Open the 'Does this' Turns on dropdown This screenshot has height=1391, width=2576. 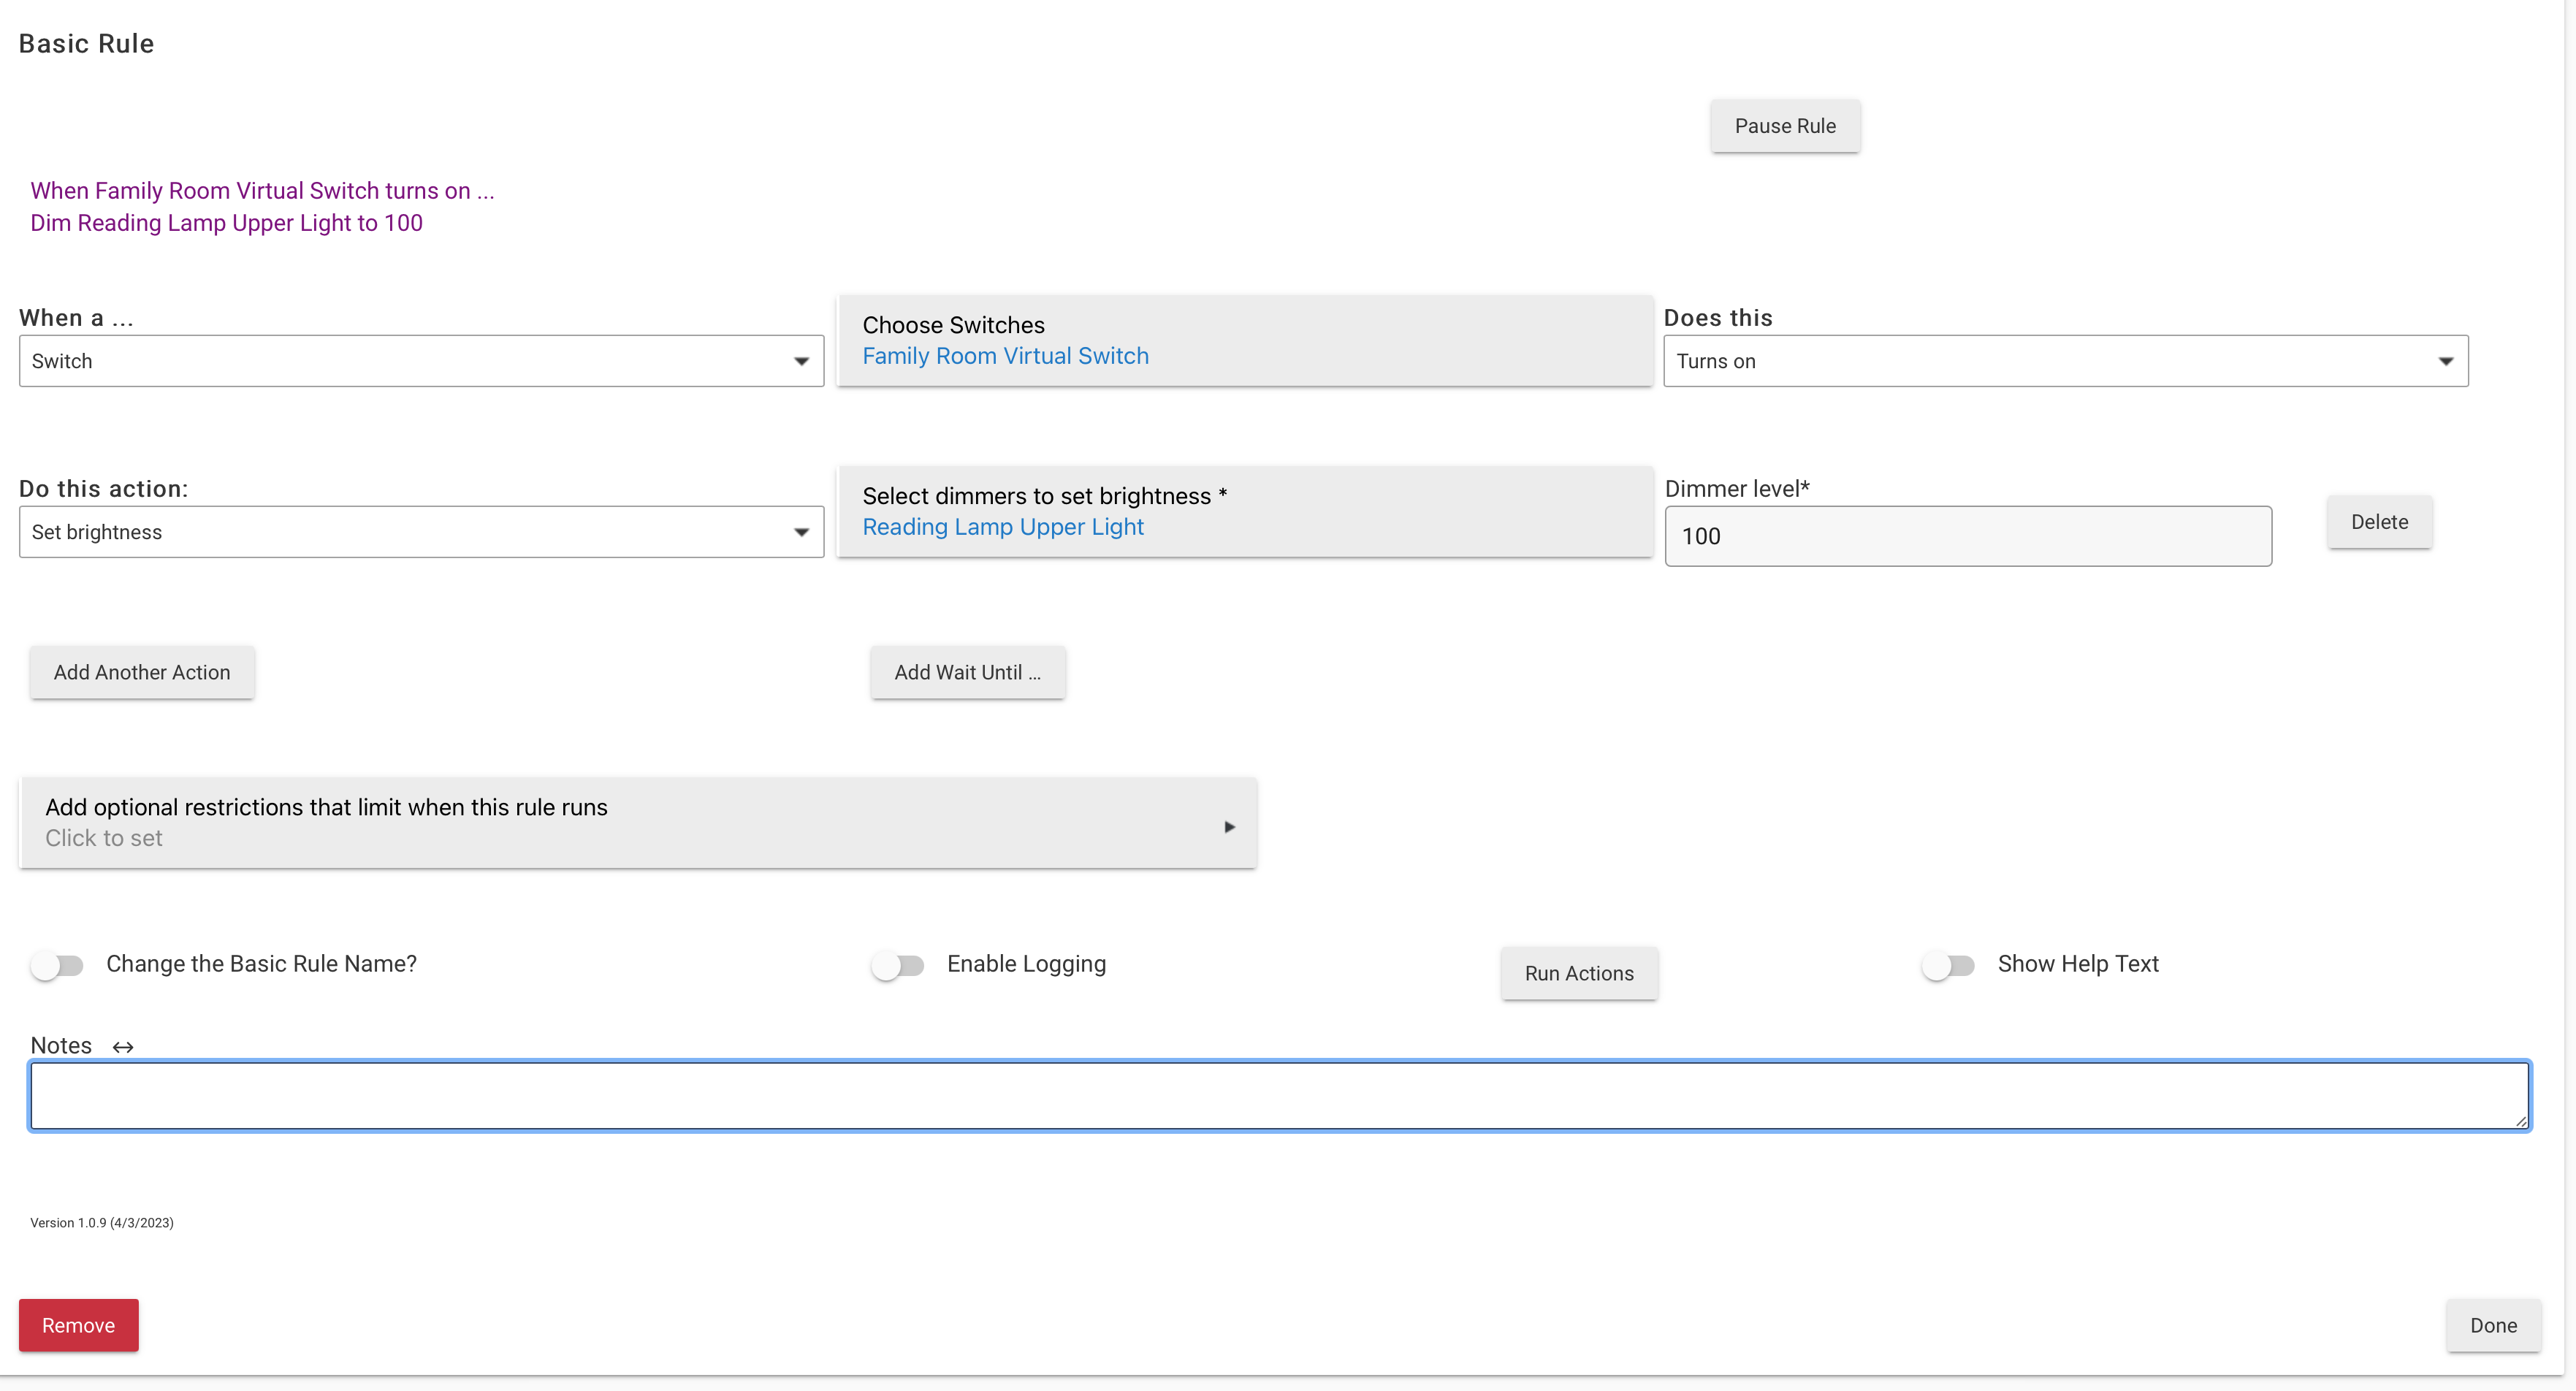click(x=2065, y=361)
